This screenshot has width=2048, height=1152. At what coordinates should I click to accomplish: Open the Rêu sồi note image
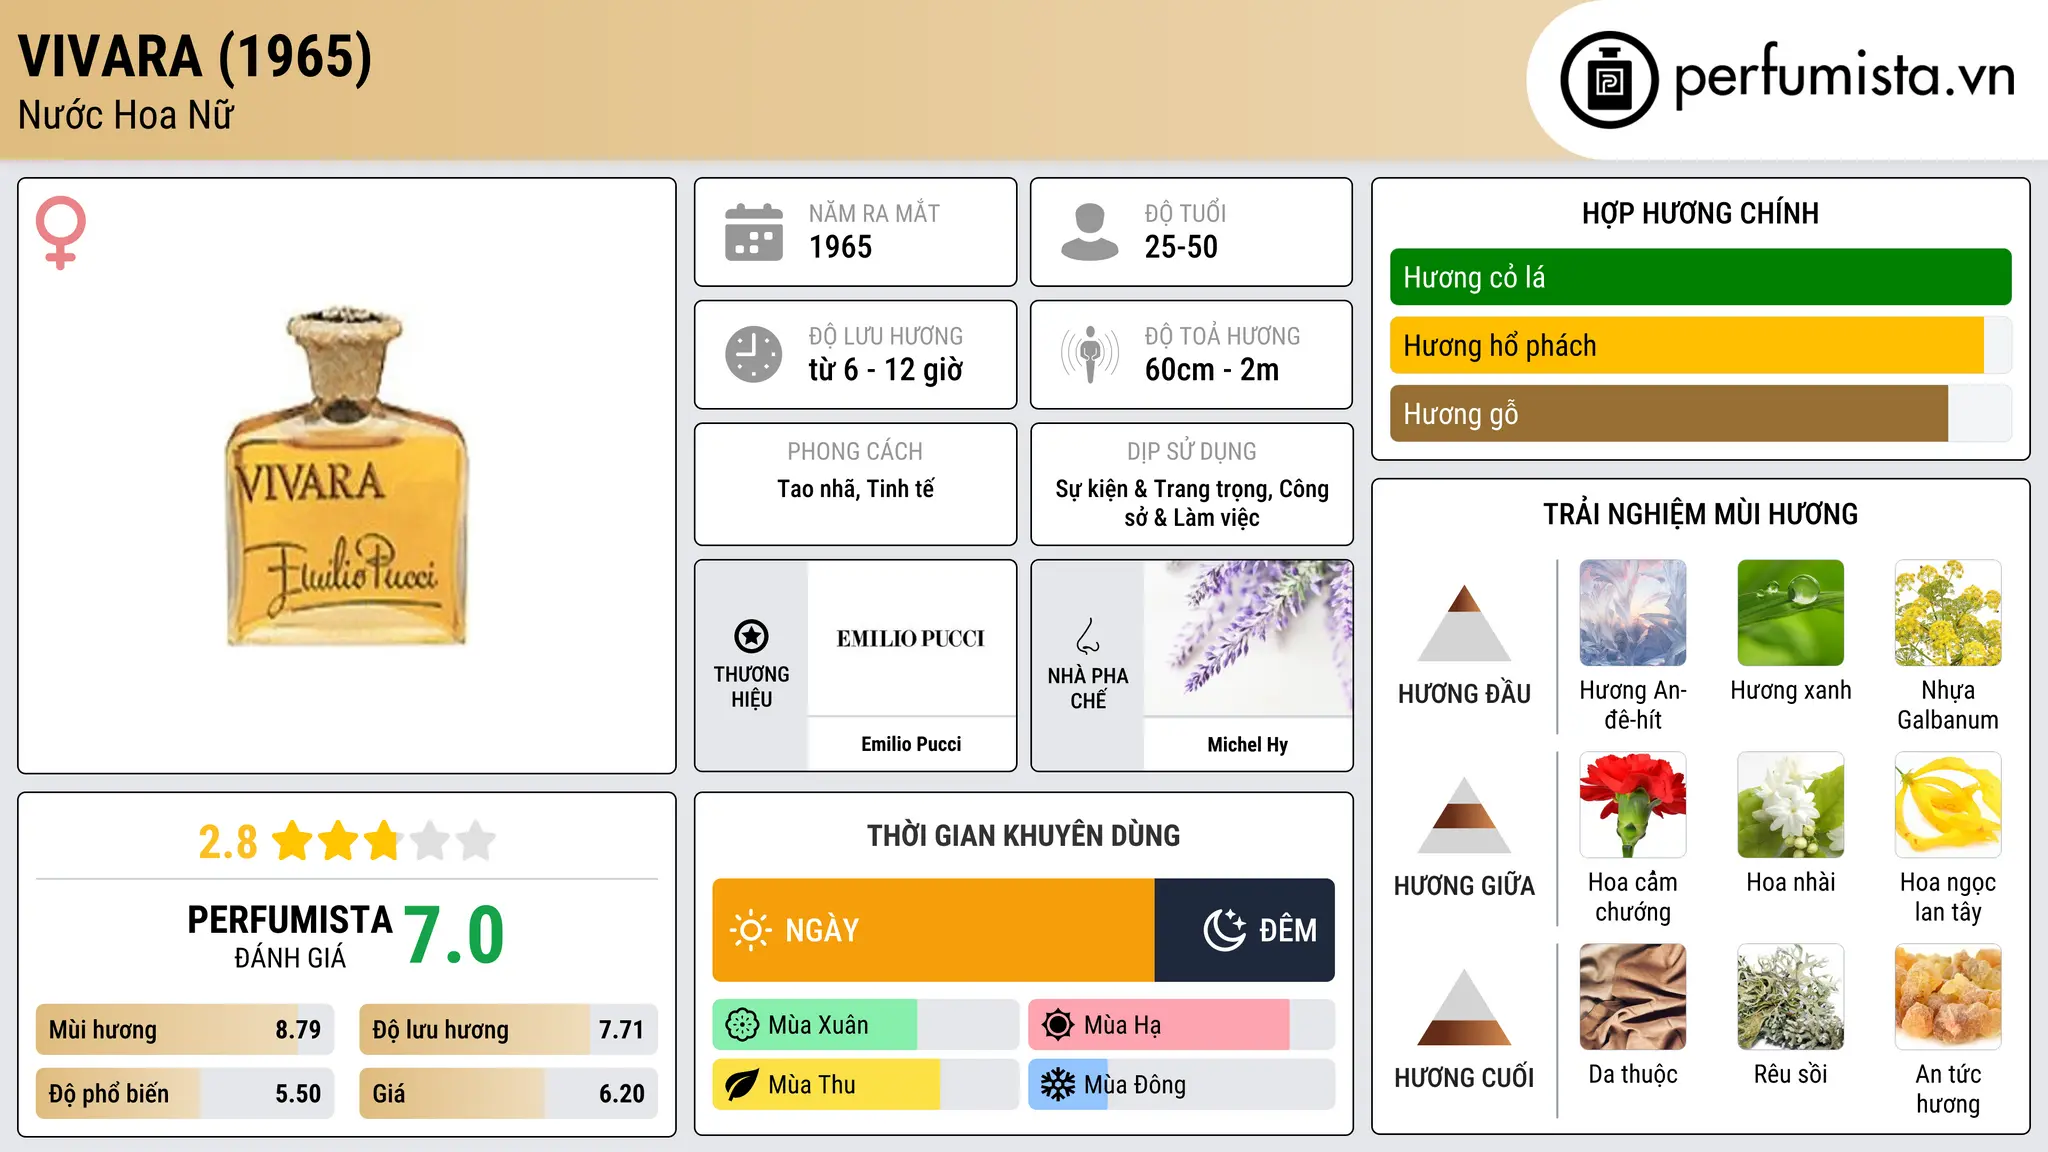tap(1791, 997)
